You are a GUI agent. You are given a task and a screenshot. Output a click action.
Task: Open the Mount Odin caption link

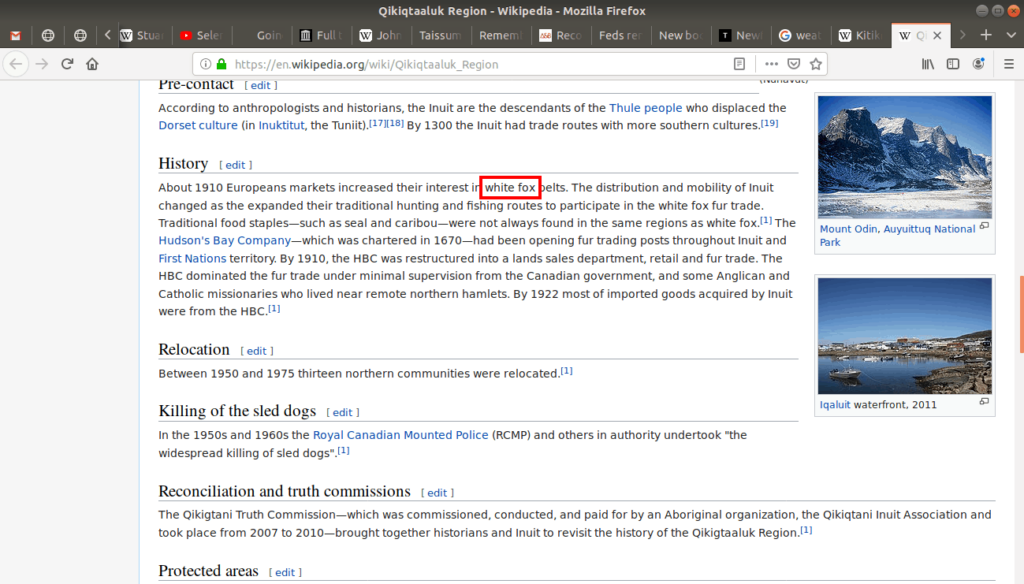(848, 229)
